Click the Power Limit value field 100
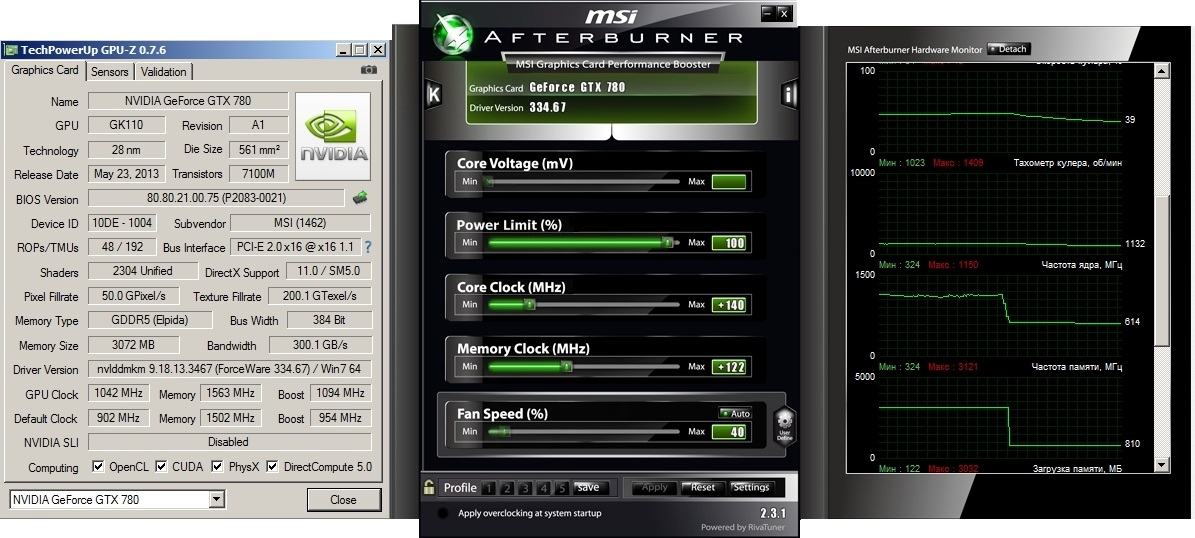The width and height of the screenshot is (1195, 538). coord(729,243)
